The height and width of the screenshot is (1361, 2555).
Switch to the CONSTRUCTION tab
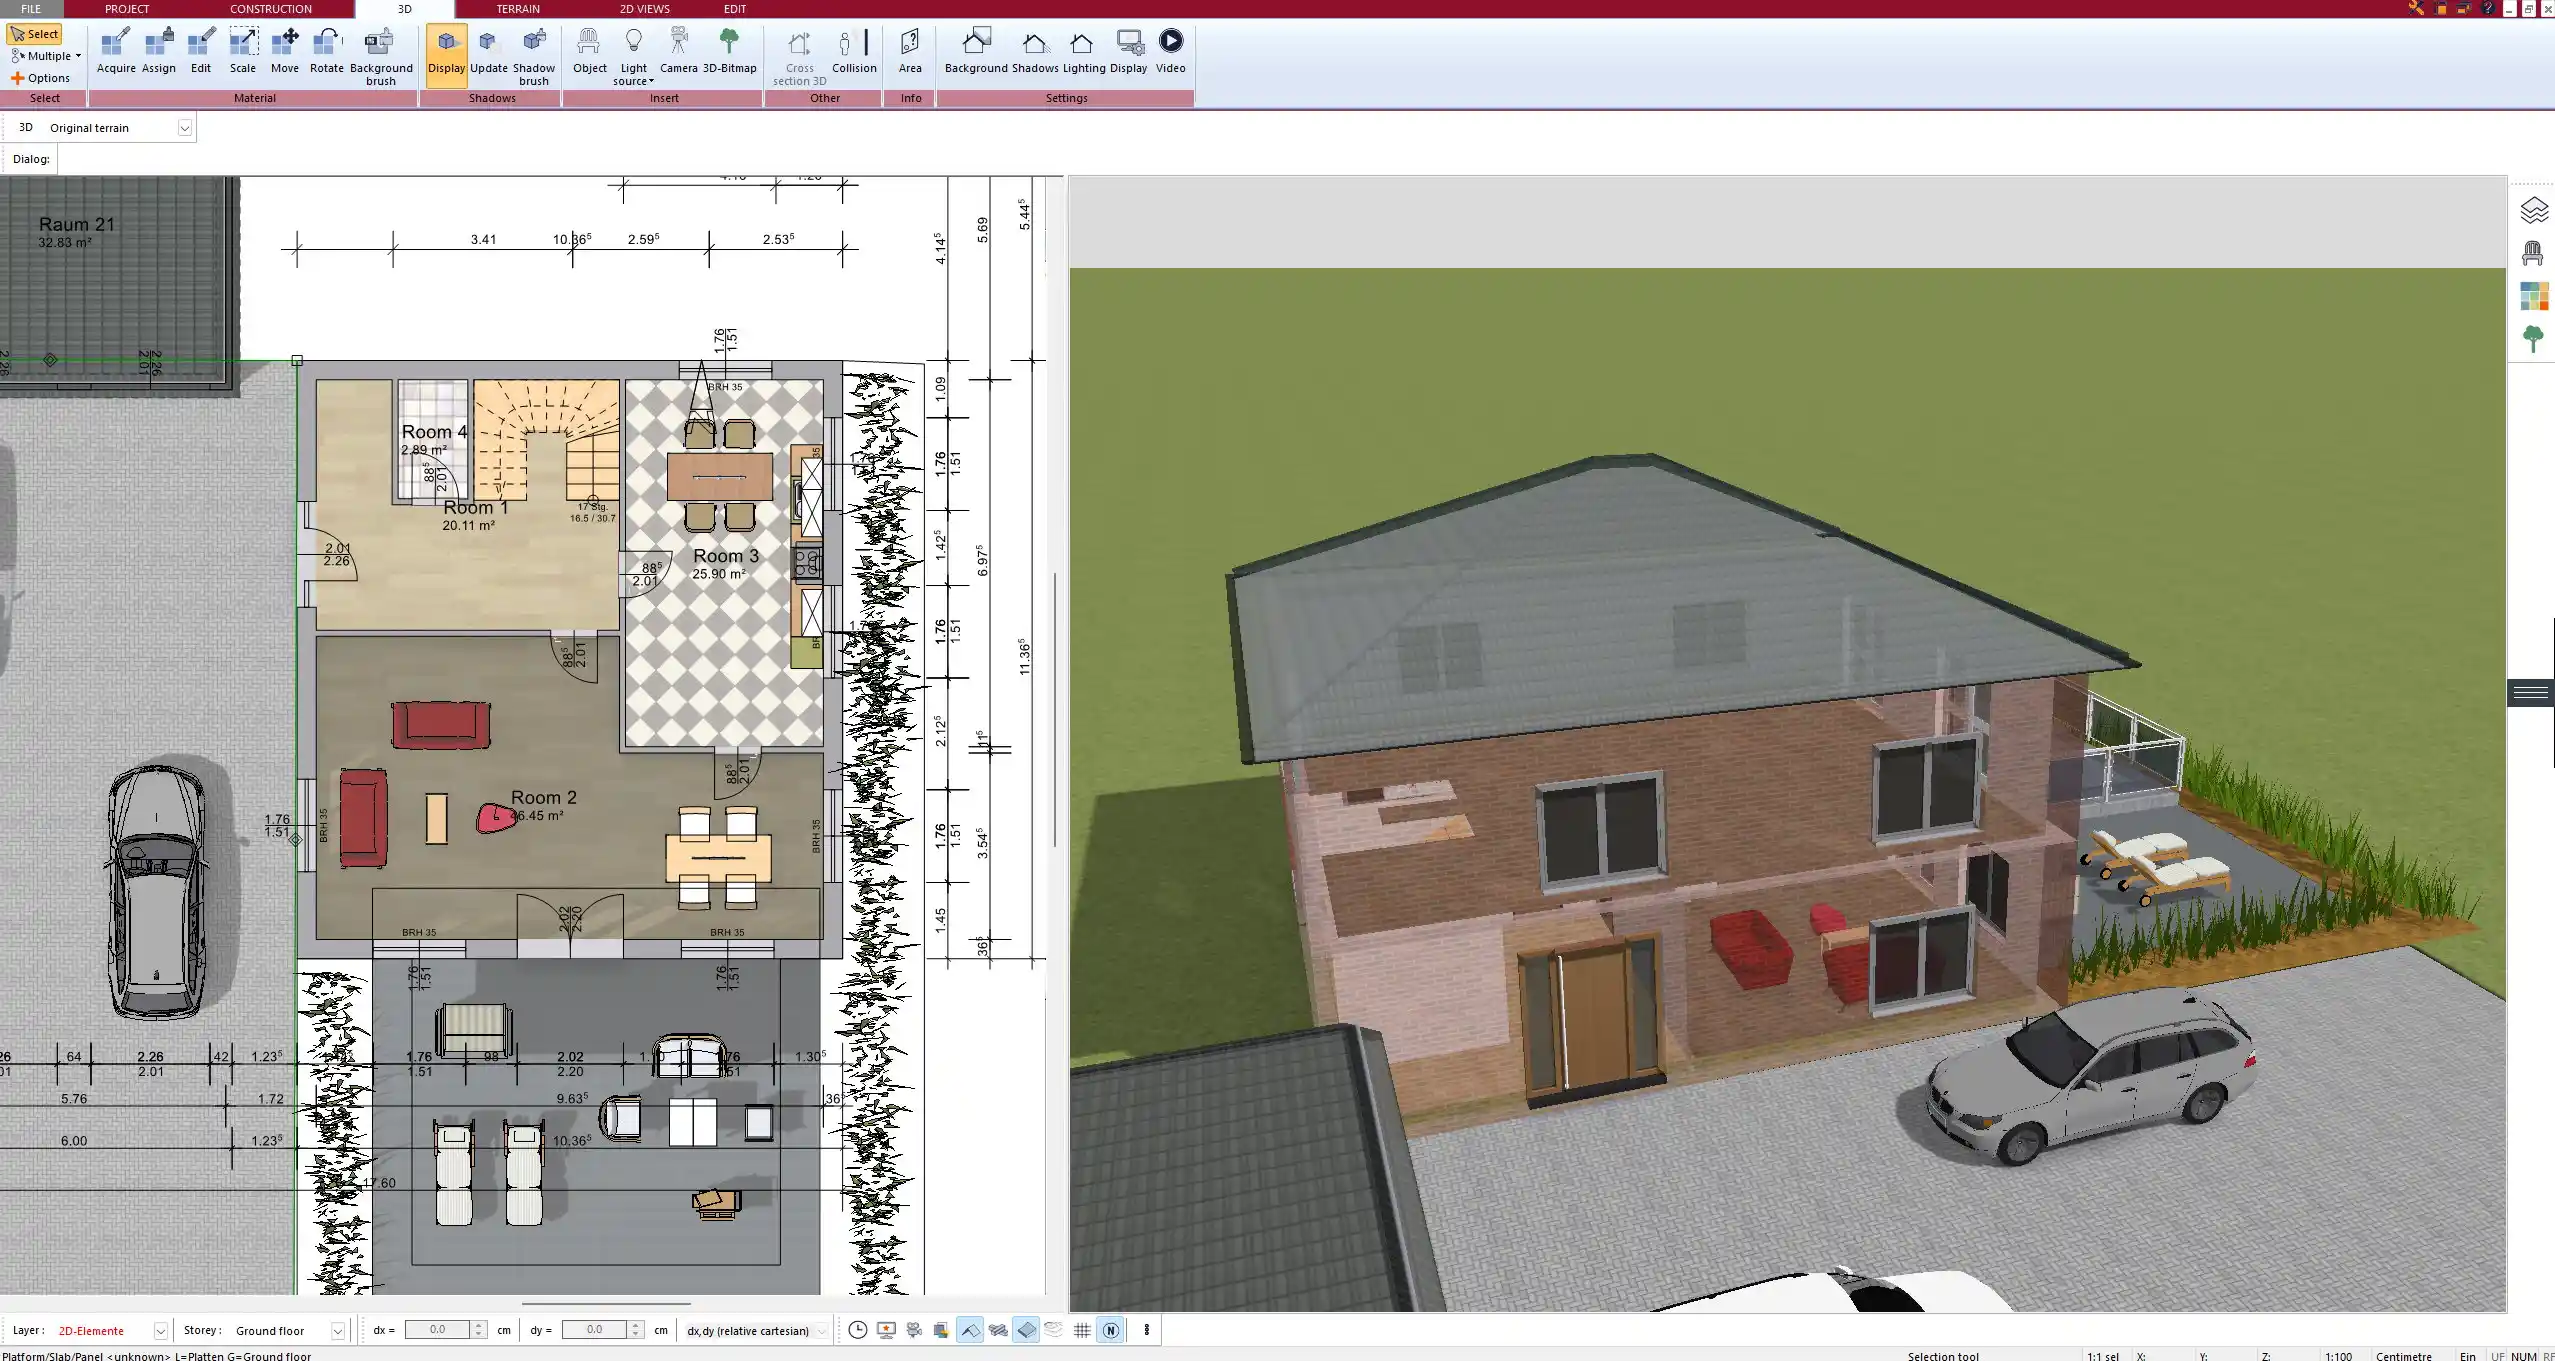pyautogui.click(x=271, y=9)
